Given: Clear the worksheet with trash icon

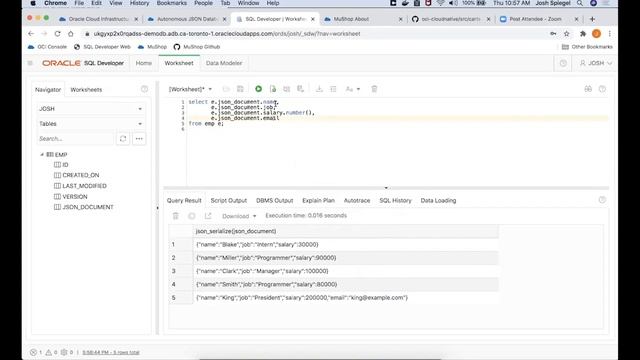Looking at the screenshot, I should (x=374, y=89).
